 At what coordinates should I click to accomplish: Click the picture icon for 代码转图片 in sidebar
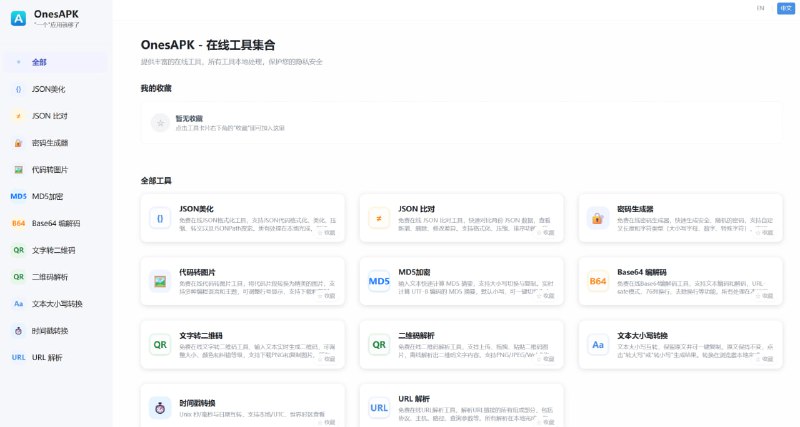[x=18, y=170]
